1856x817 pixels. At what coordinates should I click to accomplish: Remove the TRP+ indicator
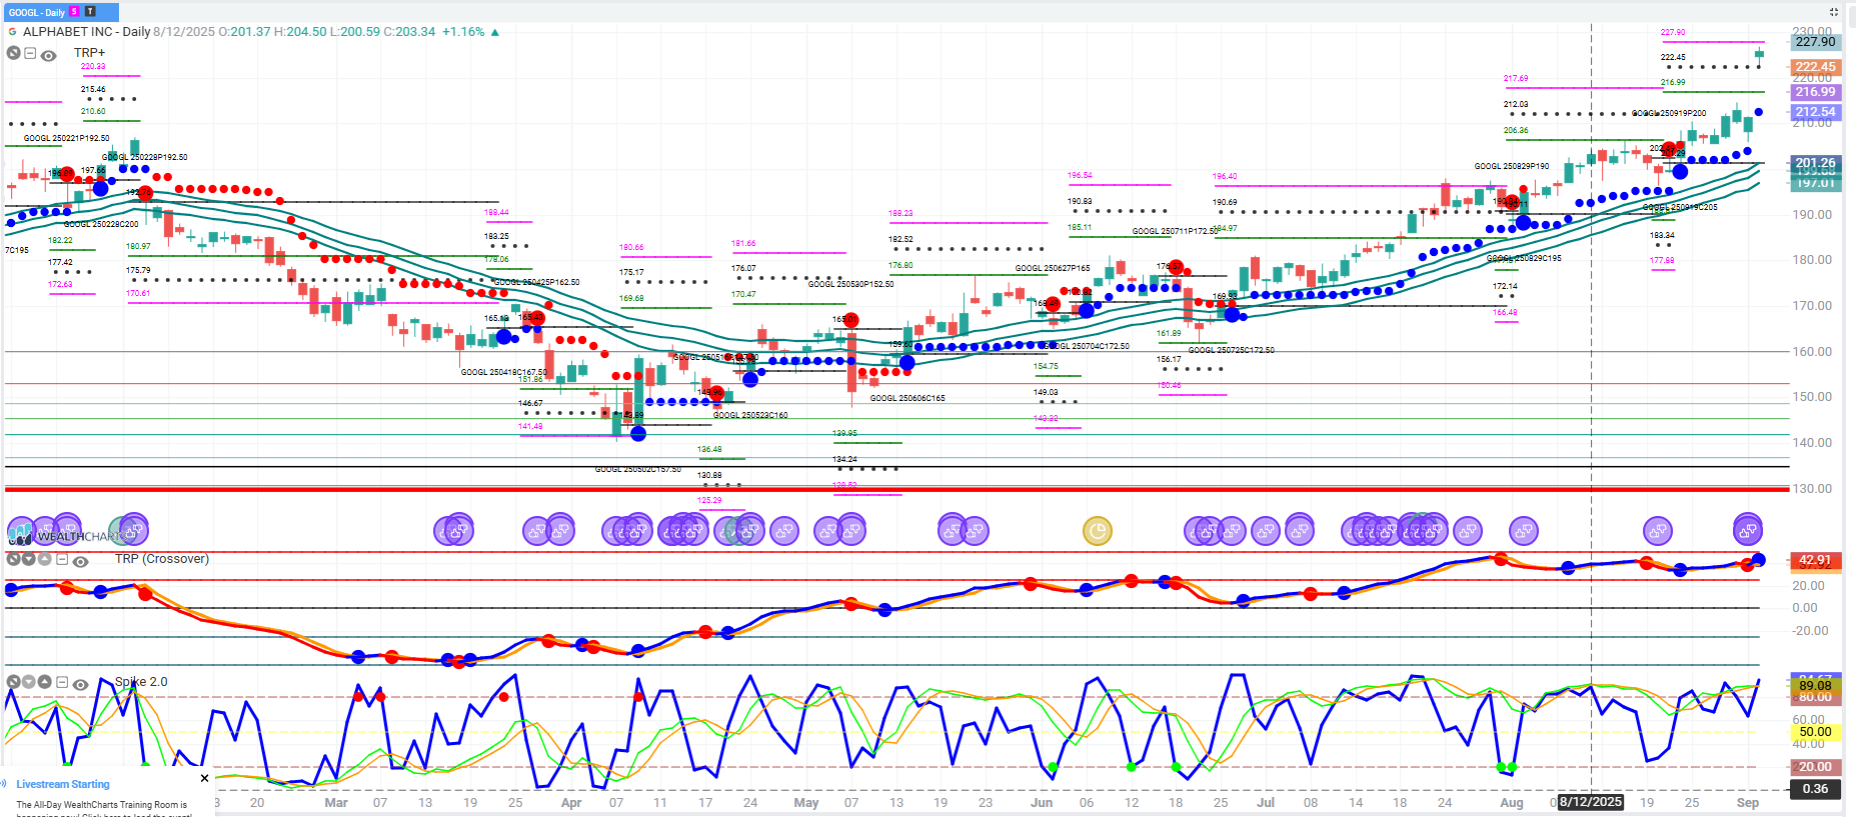coord(14,53)
